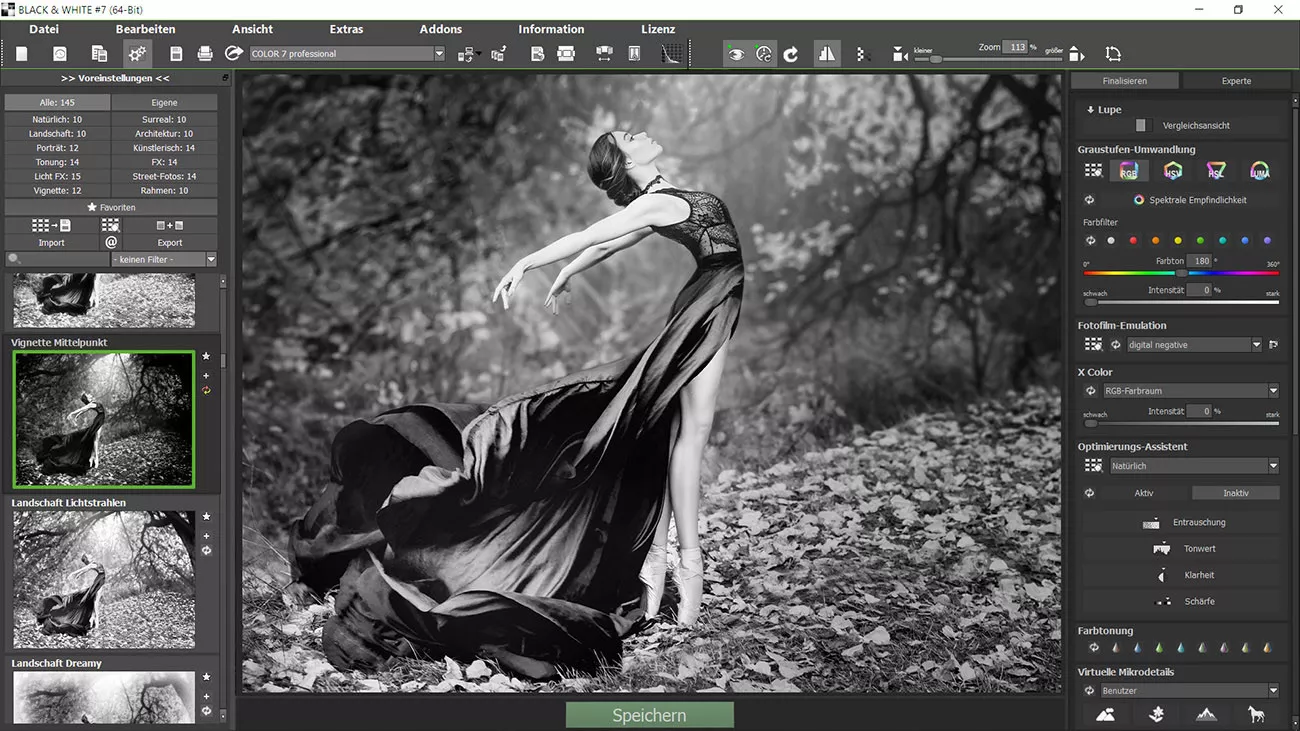Reset the Farbfilter with its cycle icon
1300x731 pixels.
pos(1090,241)
